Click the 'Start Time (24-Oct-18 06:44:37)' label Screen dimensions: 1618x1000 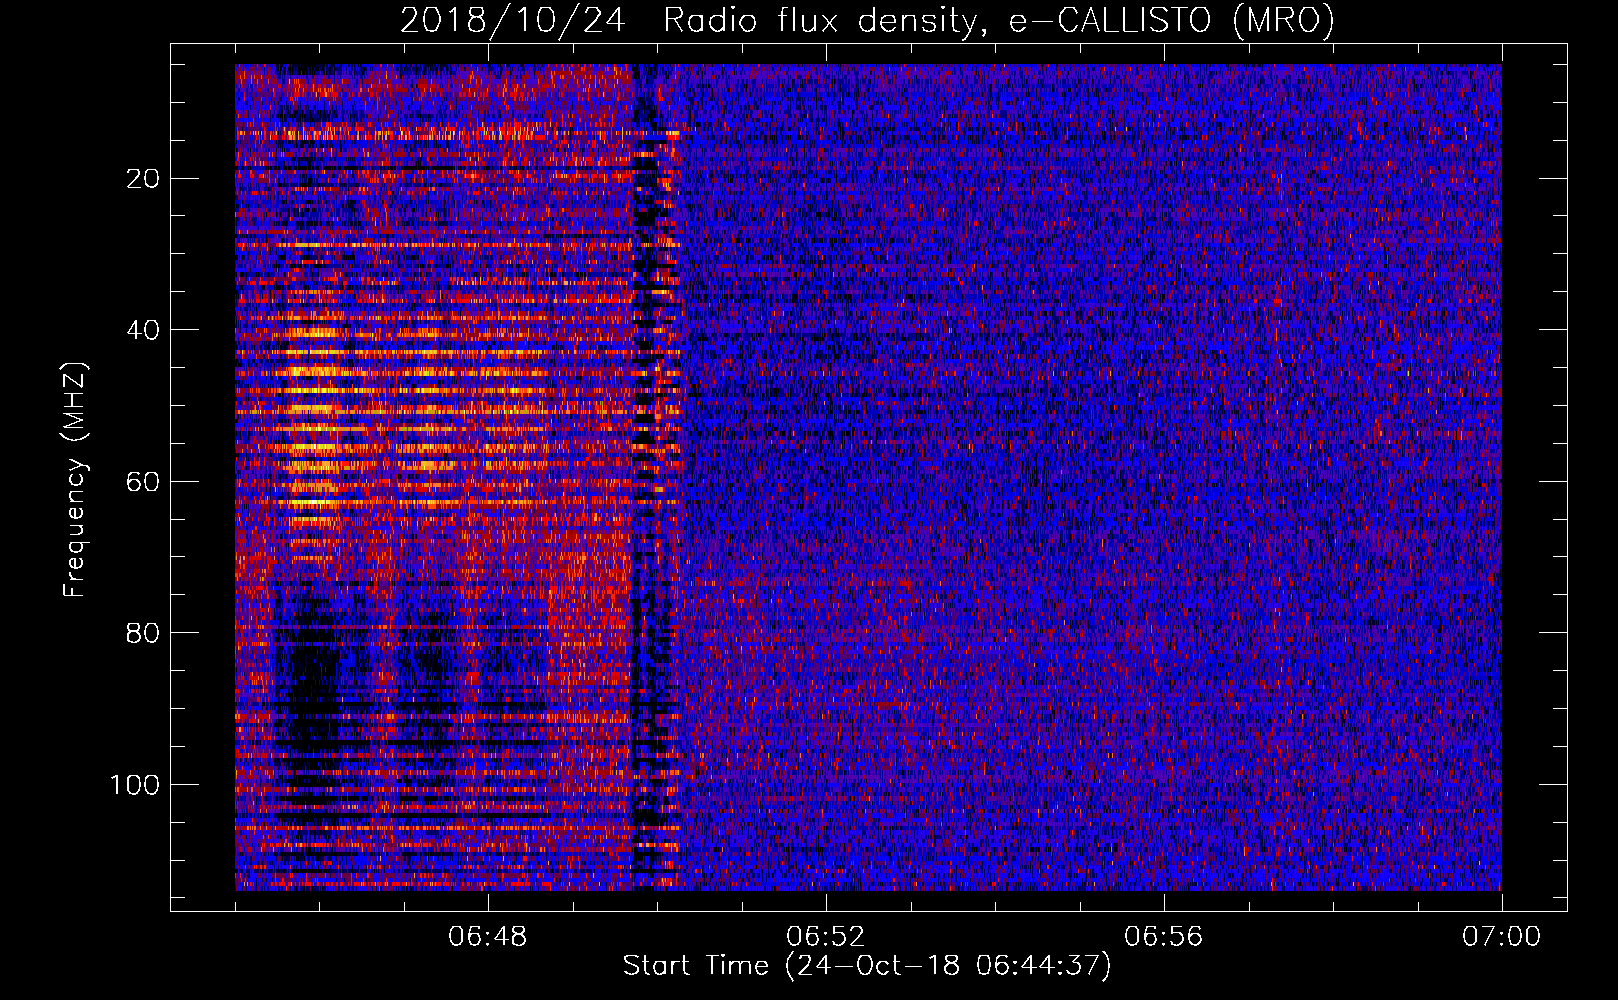[867, 966]
